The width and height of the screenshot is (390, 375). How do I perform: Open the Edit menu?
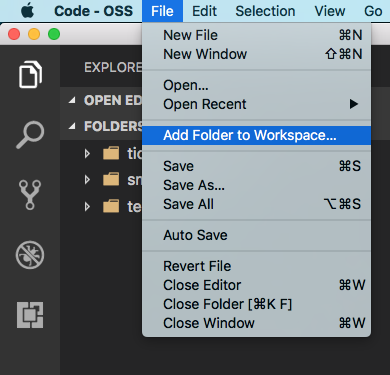205,11
